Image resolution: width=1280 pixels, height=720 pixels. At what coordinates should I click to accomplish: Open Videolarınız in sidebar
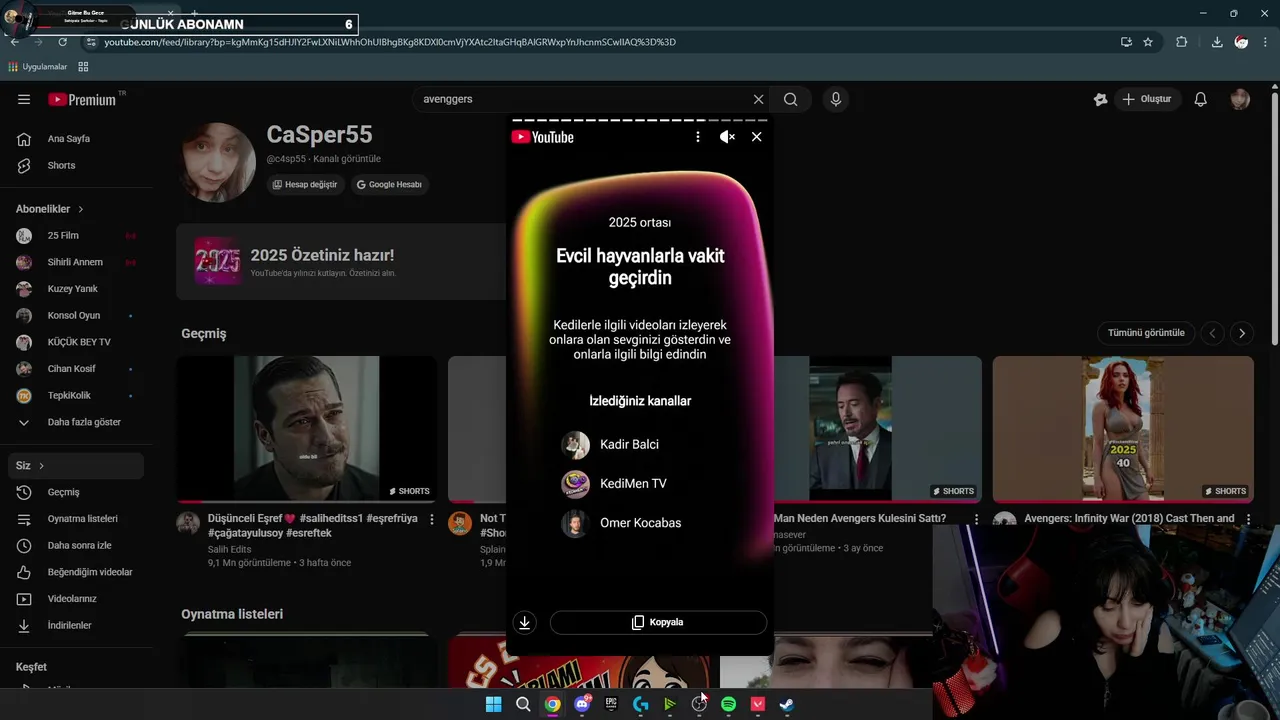click(77, 599)
